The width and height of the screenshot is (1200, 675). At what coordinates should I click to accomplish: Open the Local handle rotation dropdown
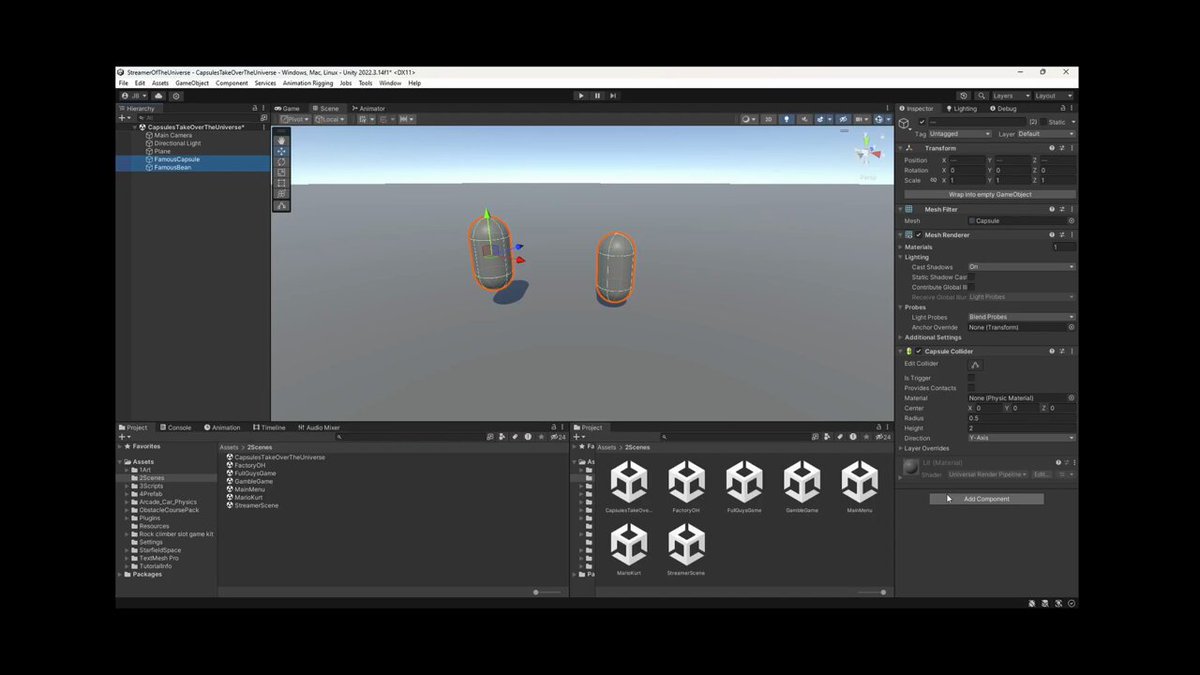(x=330, y=119)
